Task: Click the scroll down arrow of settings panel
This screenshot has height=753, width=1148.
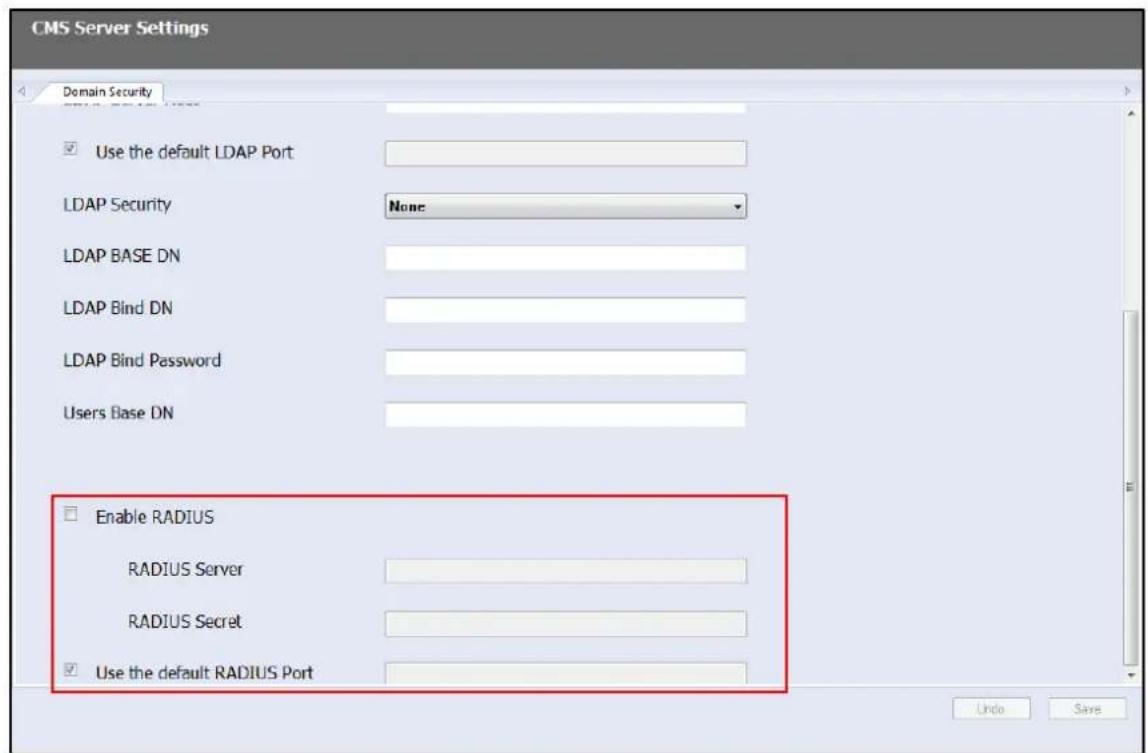Action: (1131, 675)
